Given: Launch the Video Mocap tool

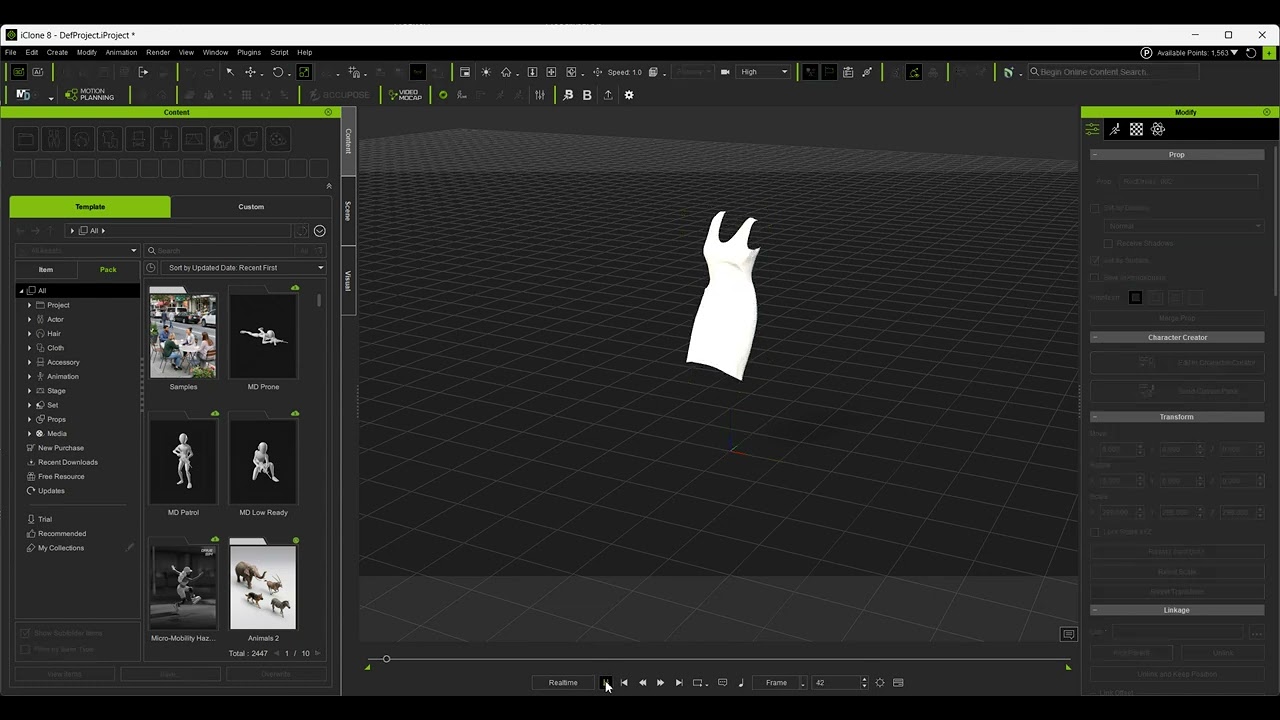Looking at the screenshot, I should (405, 95).
